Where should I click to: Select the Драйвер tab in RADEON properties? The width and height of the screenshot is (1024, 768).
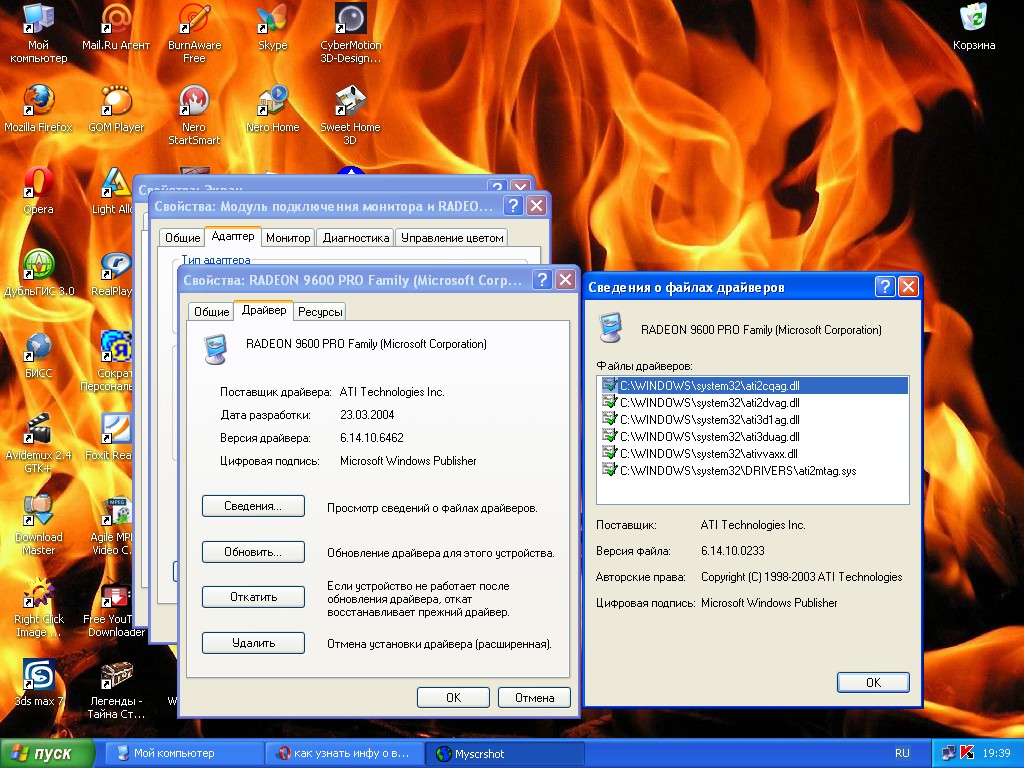(264, 310)
